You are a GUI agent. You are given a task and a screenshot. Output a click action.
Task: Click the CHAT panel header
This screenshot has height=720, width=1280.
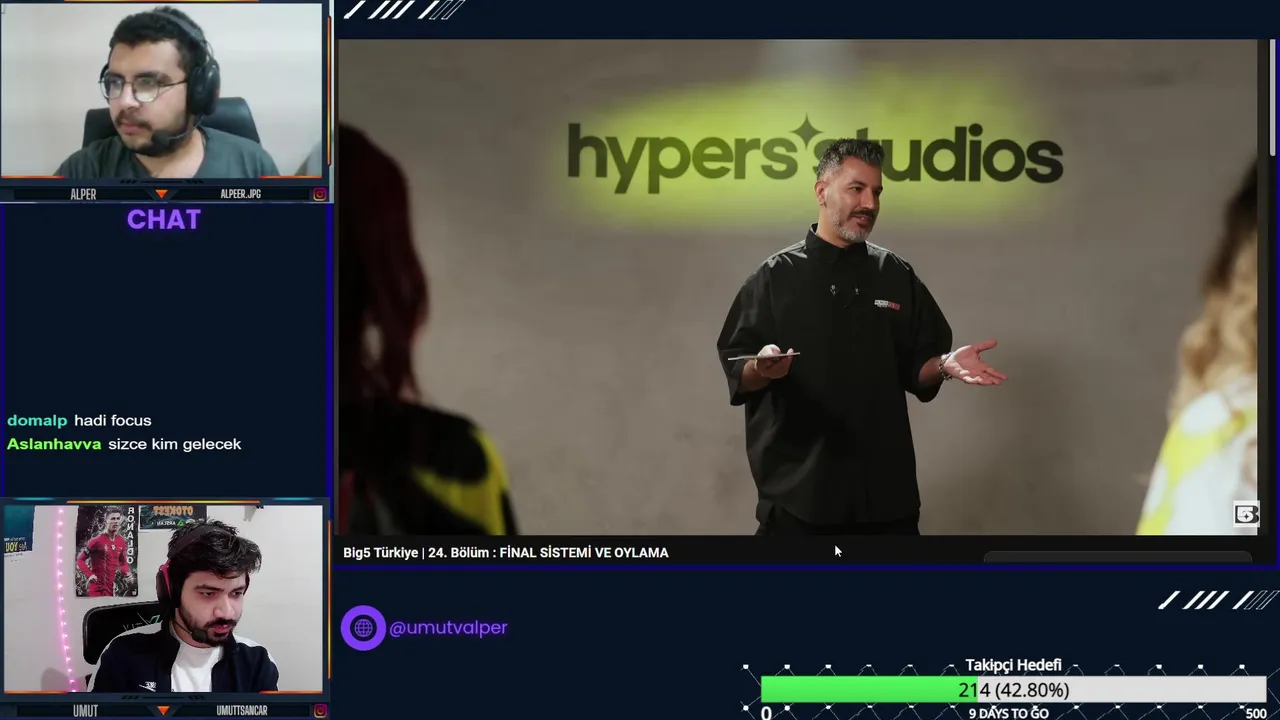pos(164,220)
